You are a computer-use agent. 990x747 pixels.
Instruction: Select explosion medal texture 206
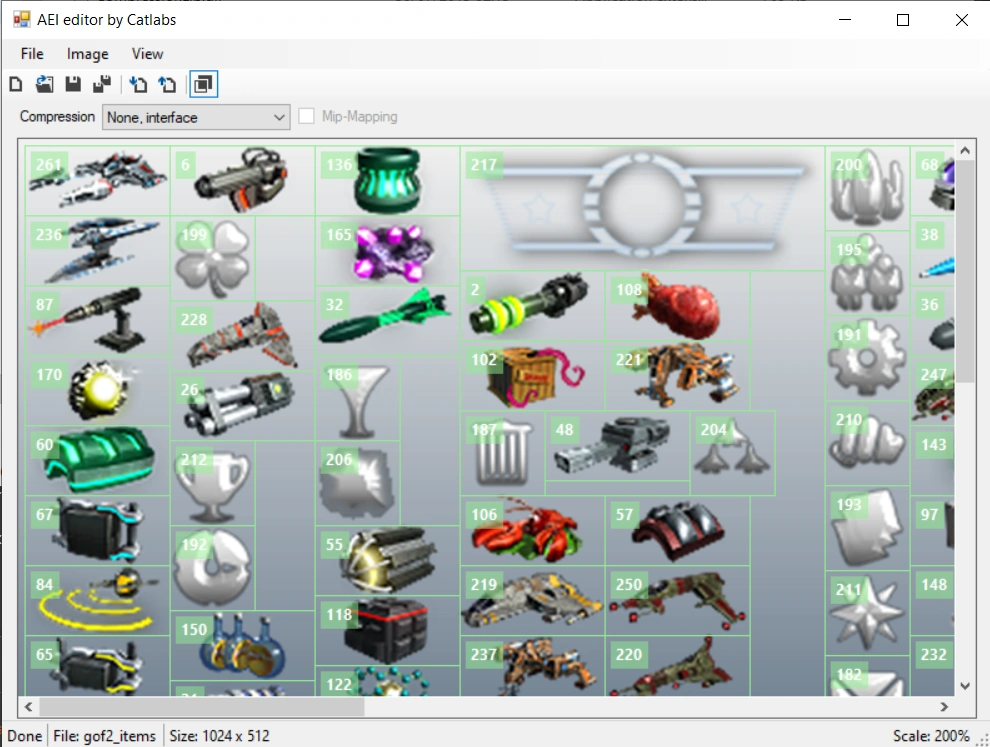358,483
